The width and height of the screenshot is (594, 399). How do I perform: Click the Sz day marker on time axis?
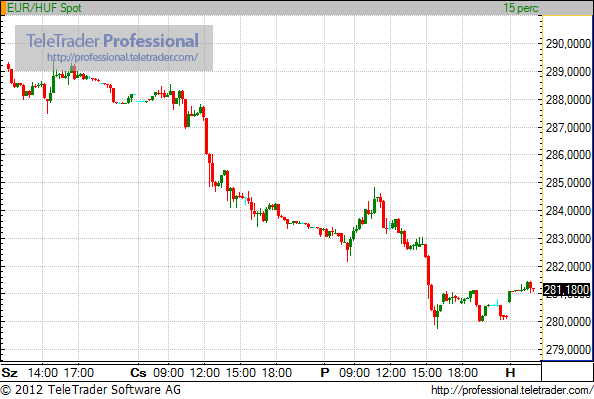[9, 373]
